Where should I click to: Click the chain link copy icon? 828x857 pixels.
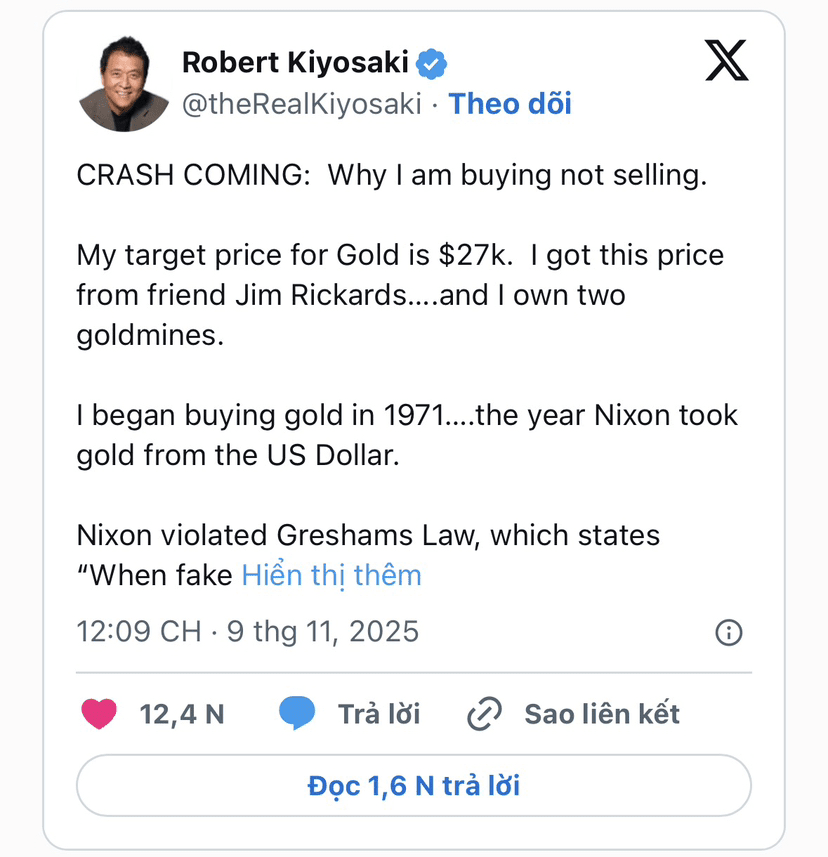tap(484, 715)
